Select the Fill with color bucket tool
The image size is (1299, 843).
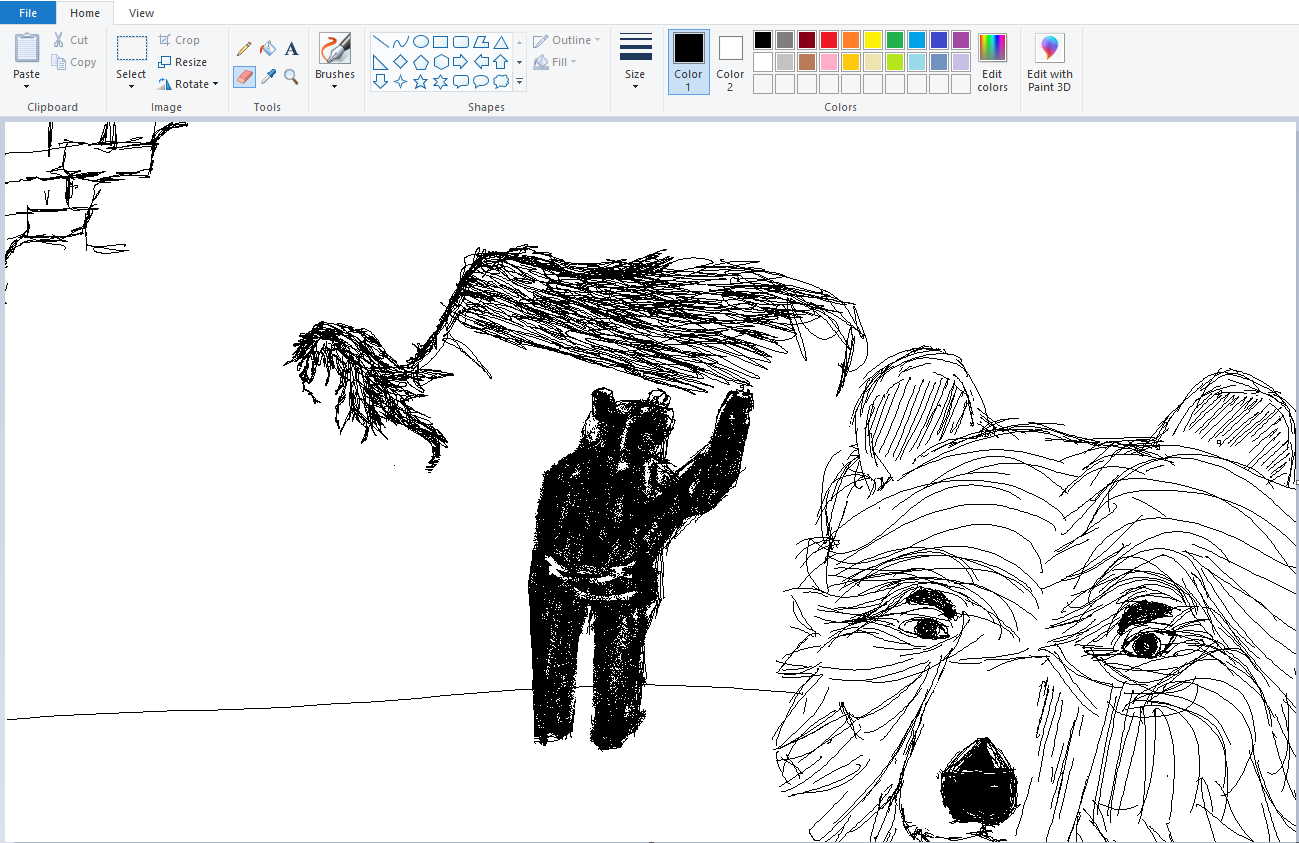pyautogui.click(x=268, y=48)
